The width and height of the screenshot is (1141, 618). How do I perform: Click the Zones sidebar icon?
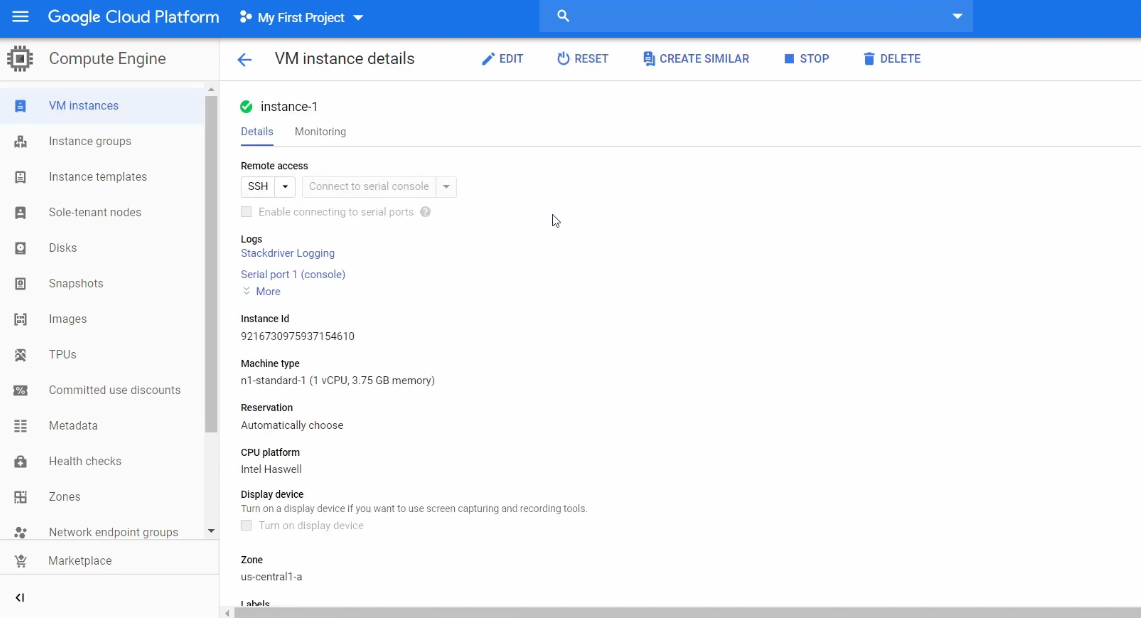[20, 497]
